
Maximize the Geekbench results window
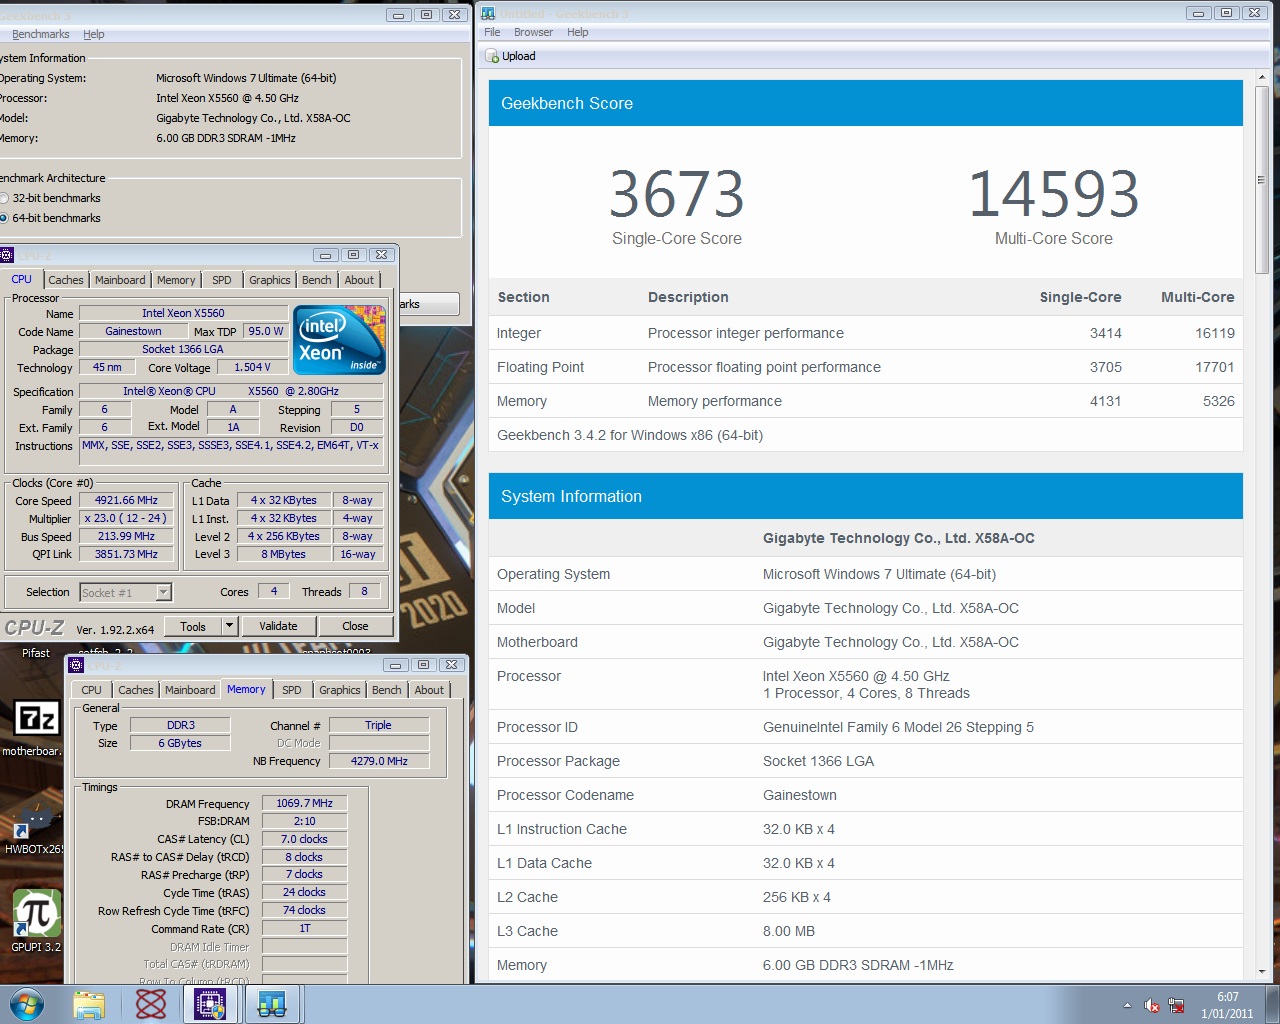coord(1226,13)
